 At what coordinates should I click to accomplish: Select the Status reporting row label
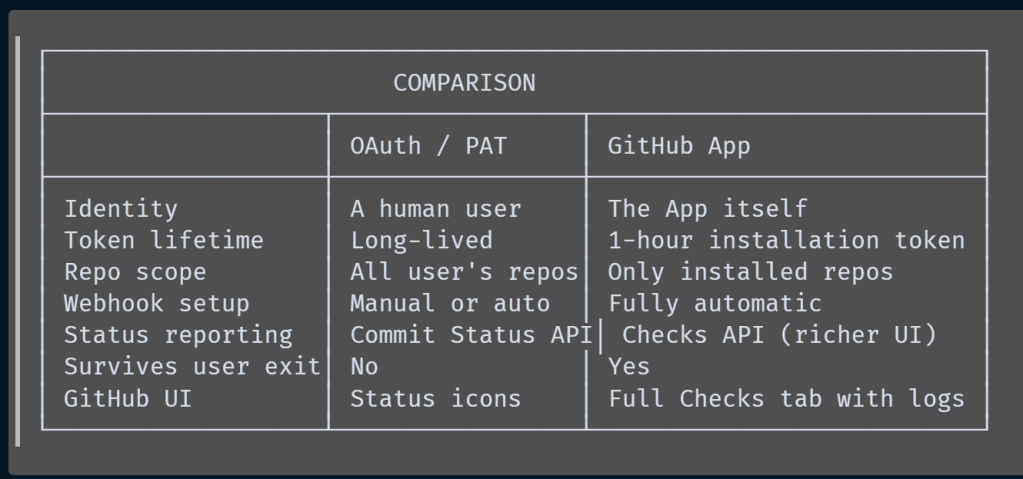coord(178,335)
